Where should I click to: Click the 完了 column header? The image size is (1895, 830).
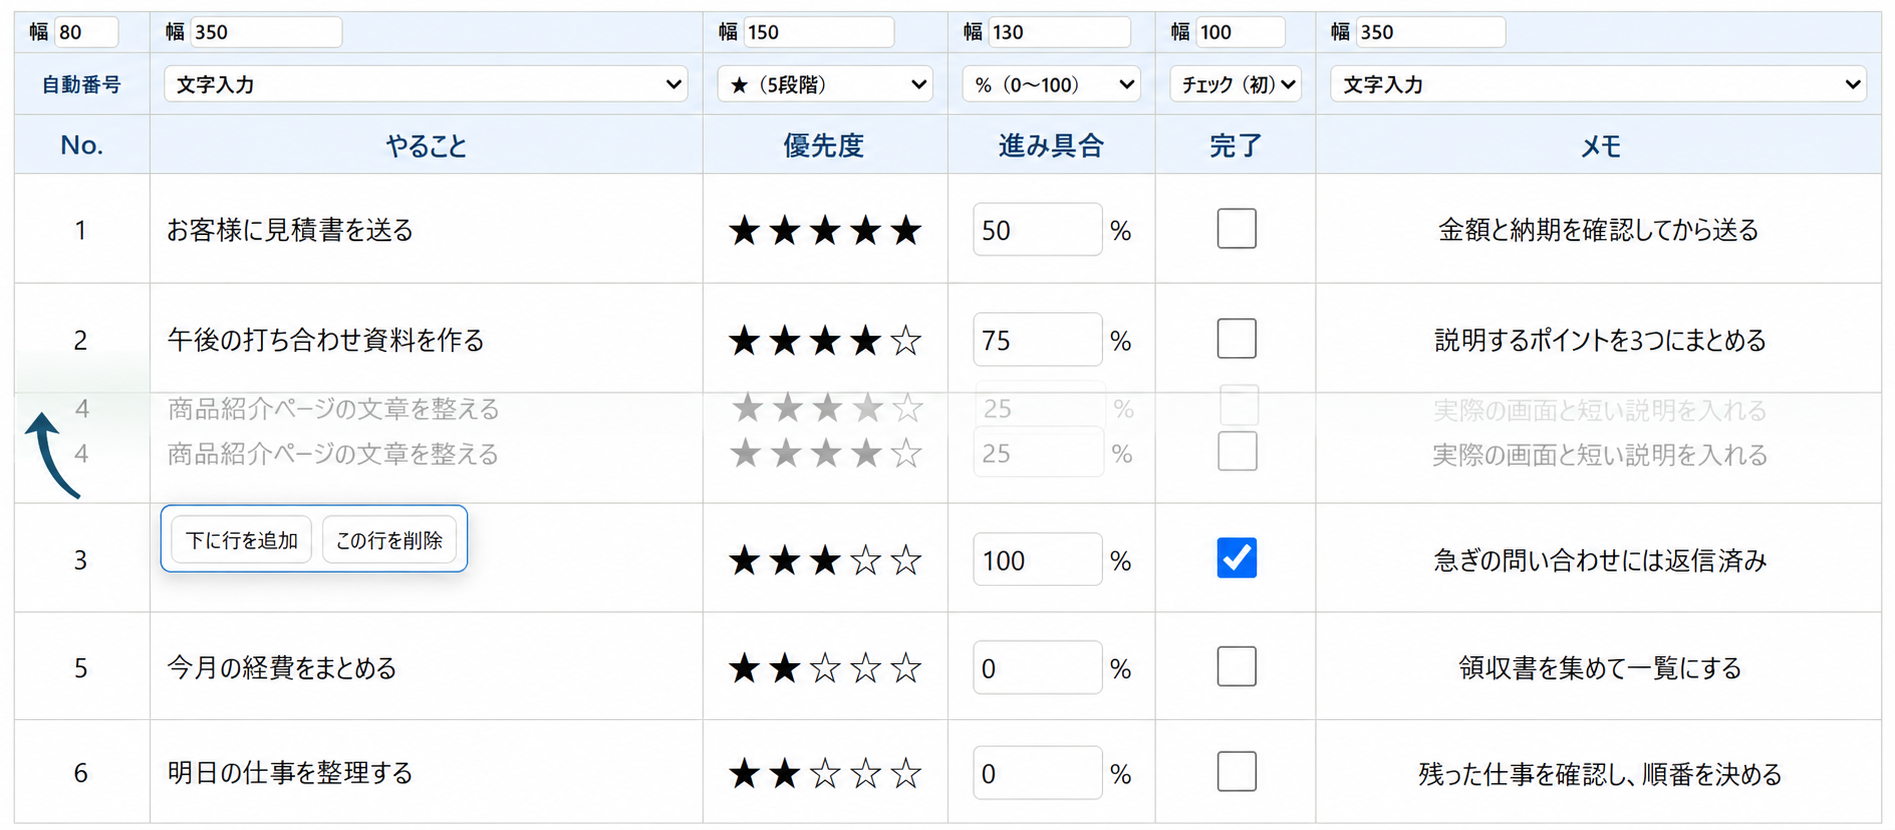point(1235,146)
